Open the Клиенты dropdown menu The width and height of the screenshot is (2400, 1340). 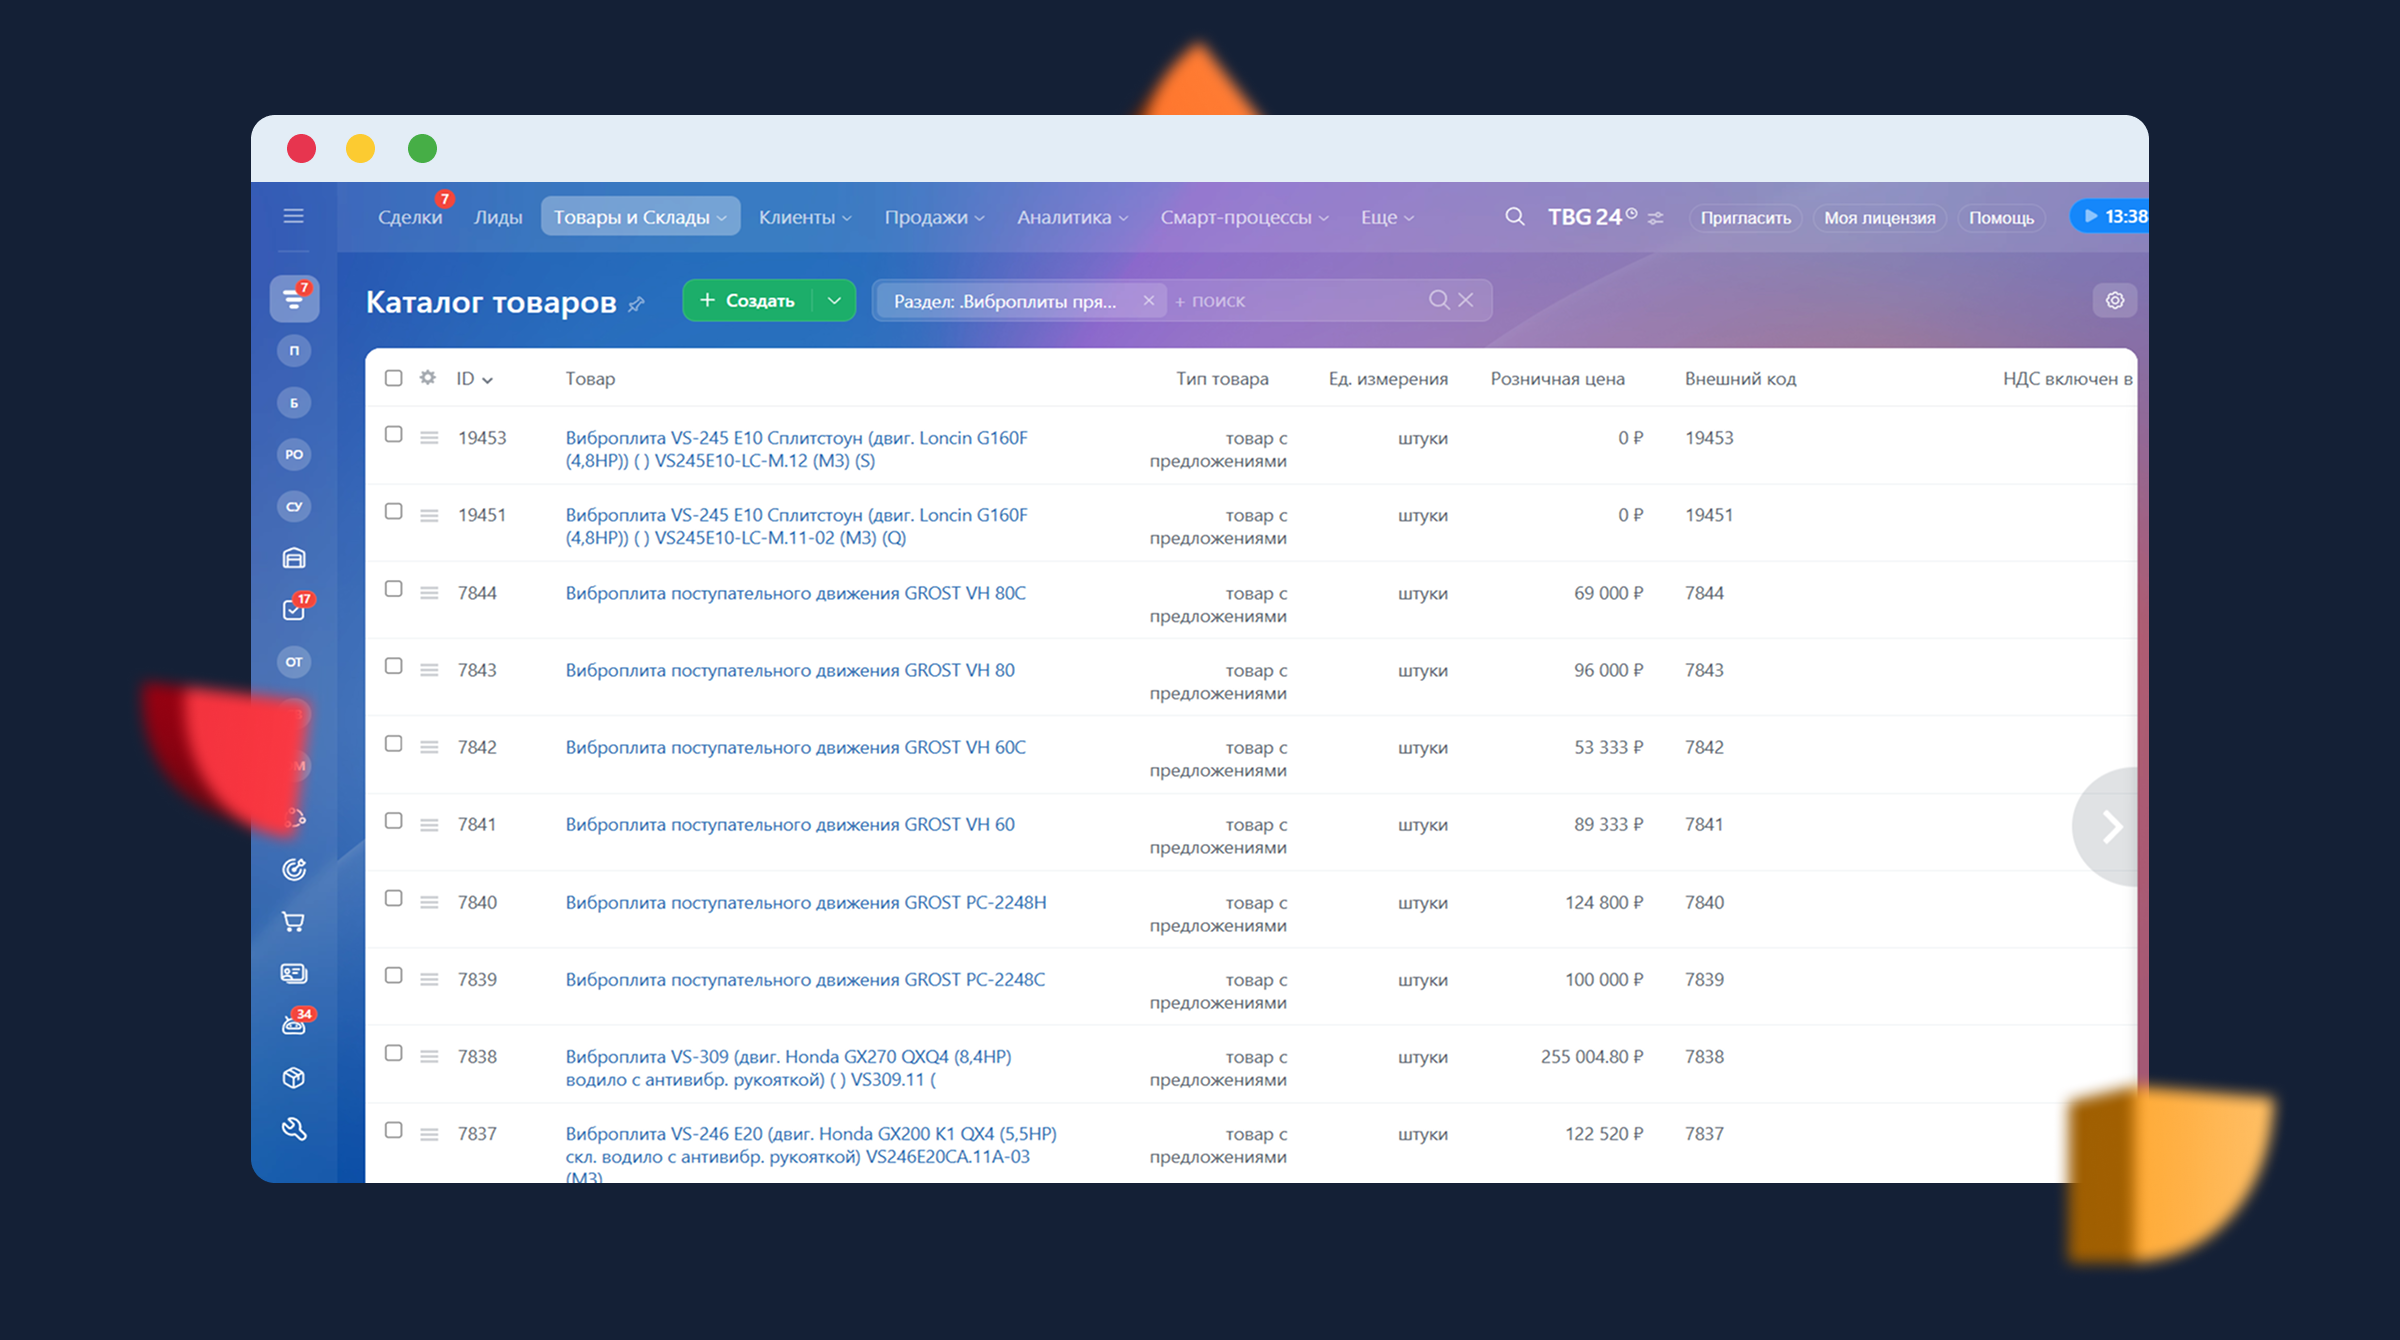tap(804, 217)
